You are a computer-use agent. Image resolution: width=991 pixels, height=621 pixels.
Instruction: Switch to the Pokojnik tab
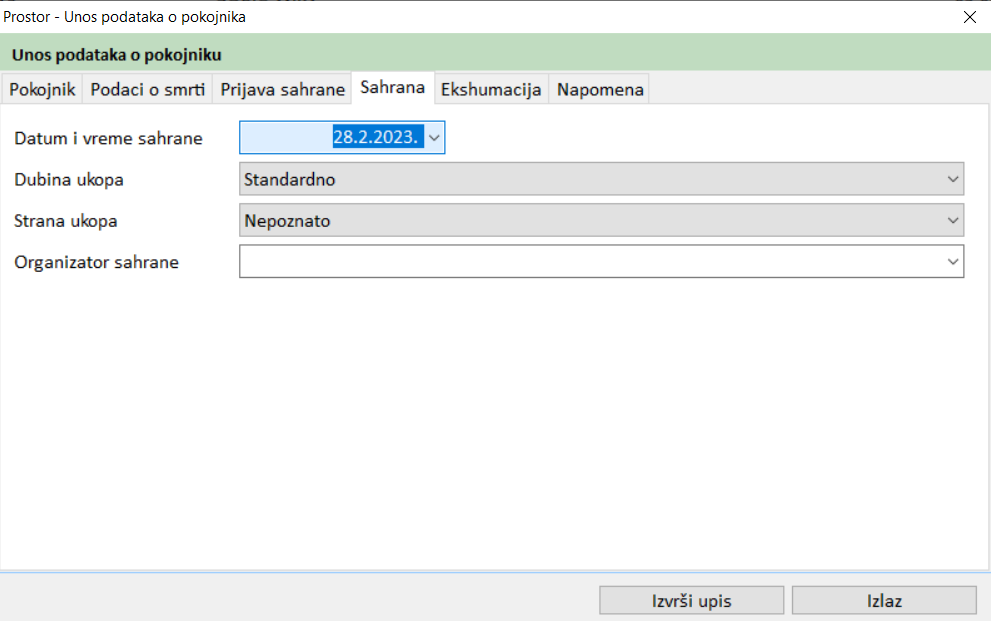pyautogui.click(x=42, y=89)
